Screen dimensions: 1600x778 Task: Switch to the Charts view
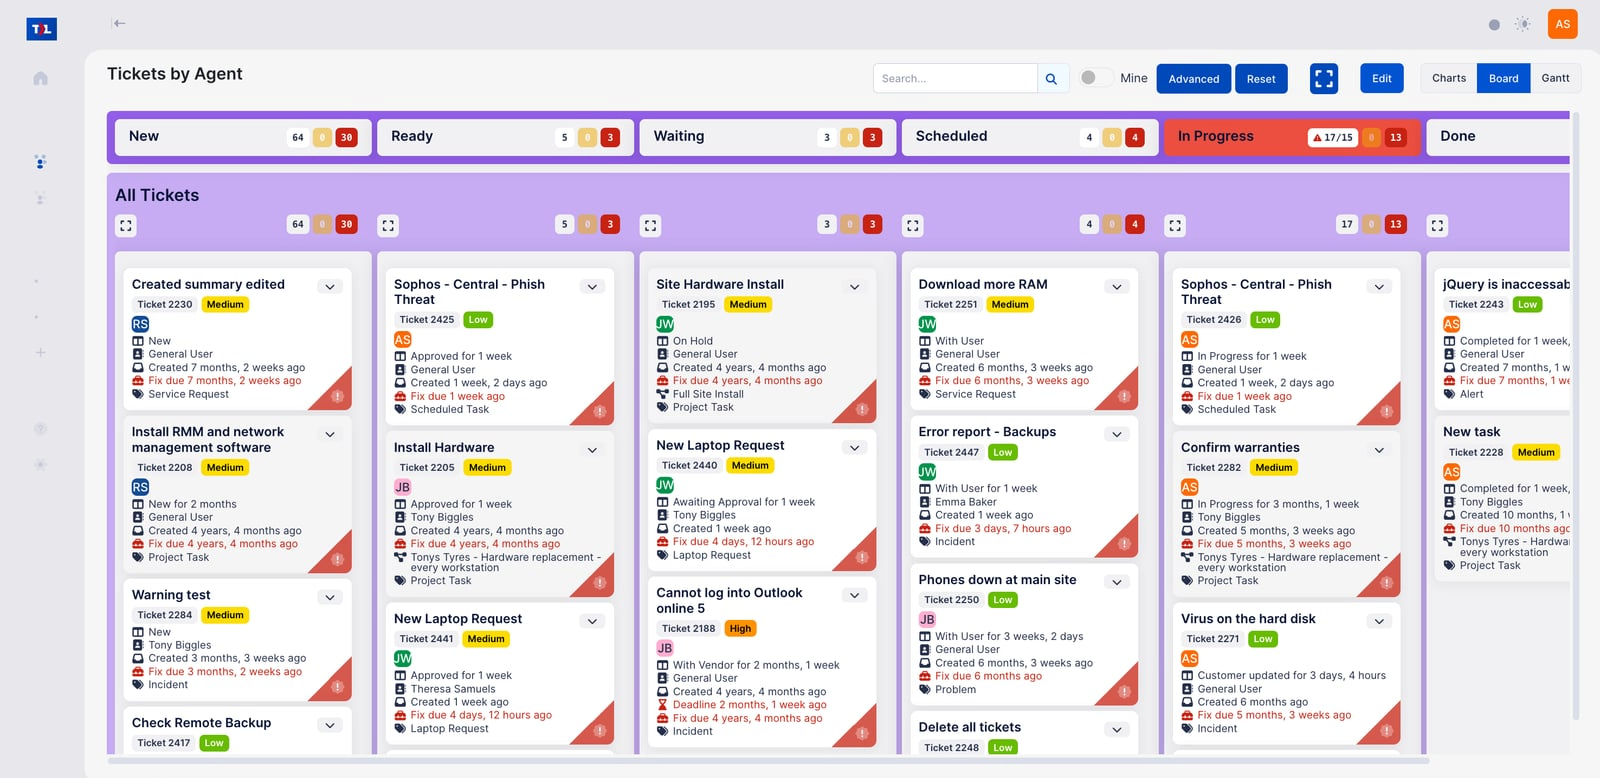pyautogui.click(x=1449, y=78)
